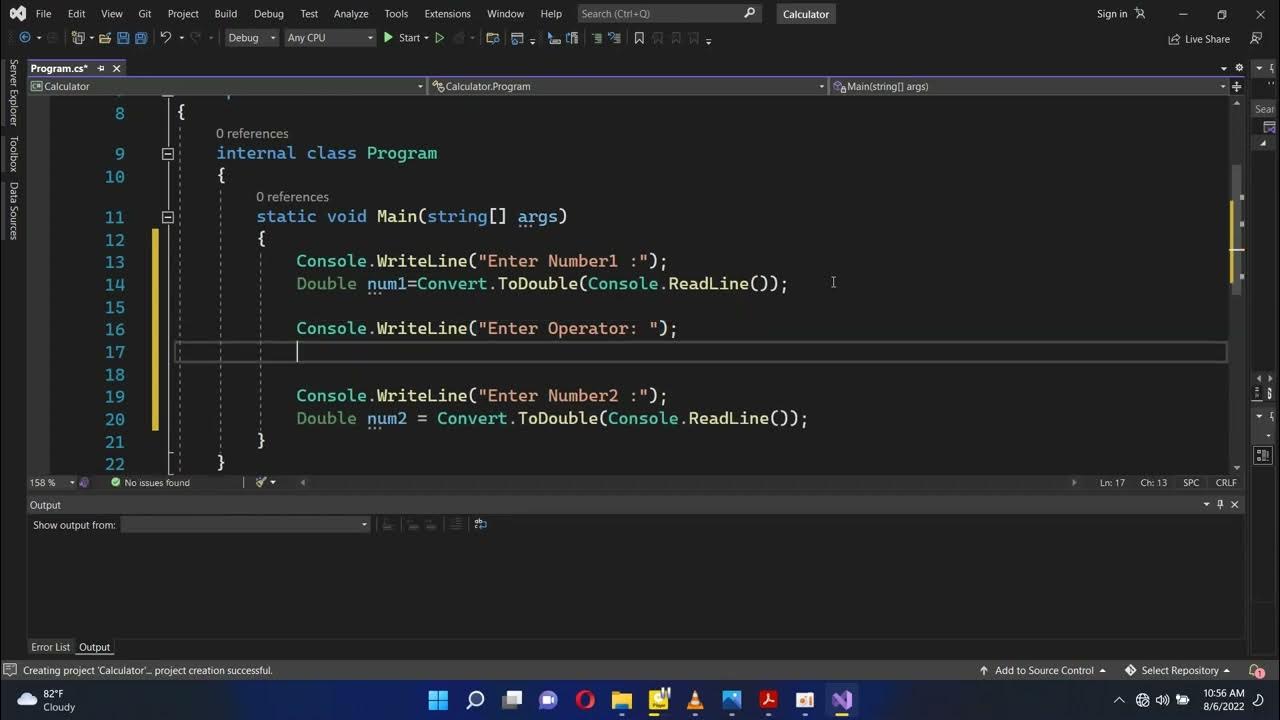Open the Server Explorer side tab
This screenshot has height=720, width=1280.
tap(13, 93)
